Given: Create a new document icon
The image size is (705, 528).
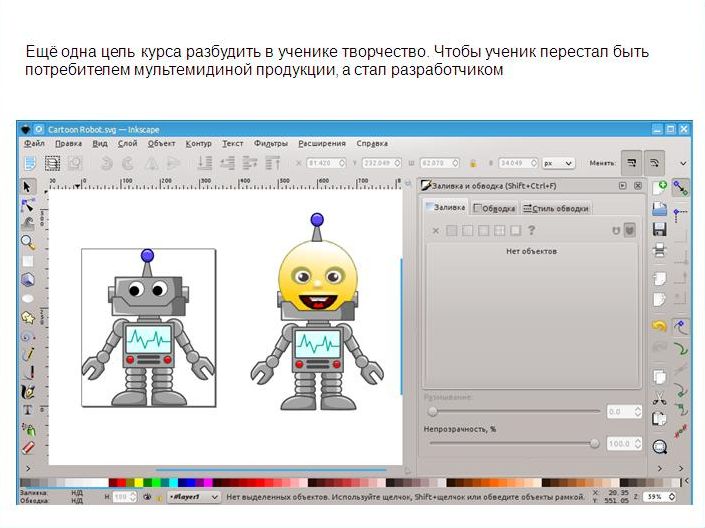Looking at the screenshot, I should pyautogui.click(x=660, y=187).
